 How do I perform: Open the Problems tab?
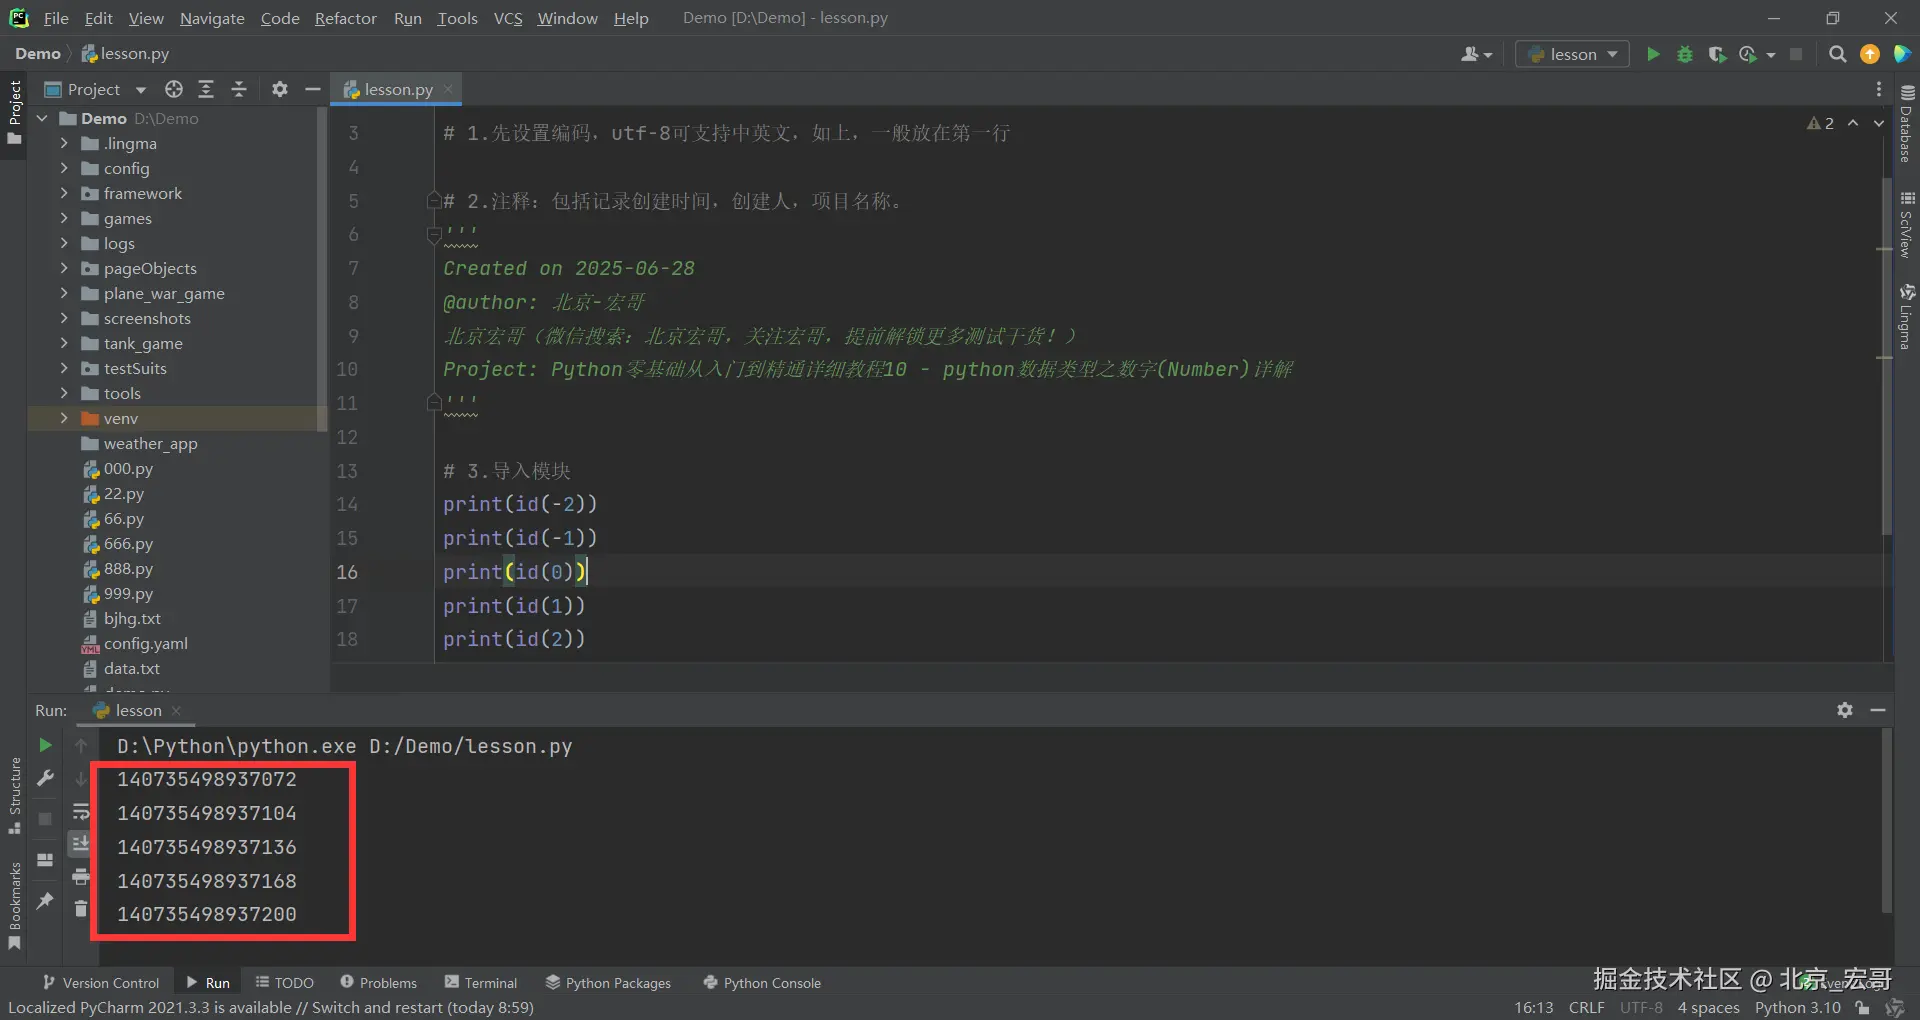(x=378, y=983)
